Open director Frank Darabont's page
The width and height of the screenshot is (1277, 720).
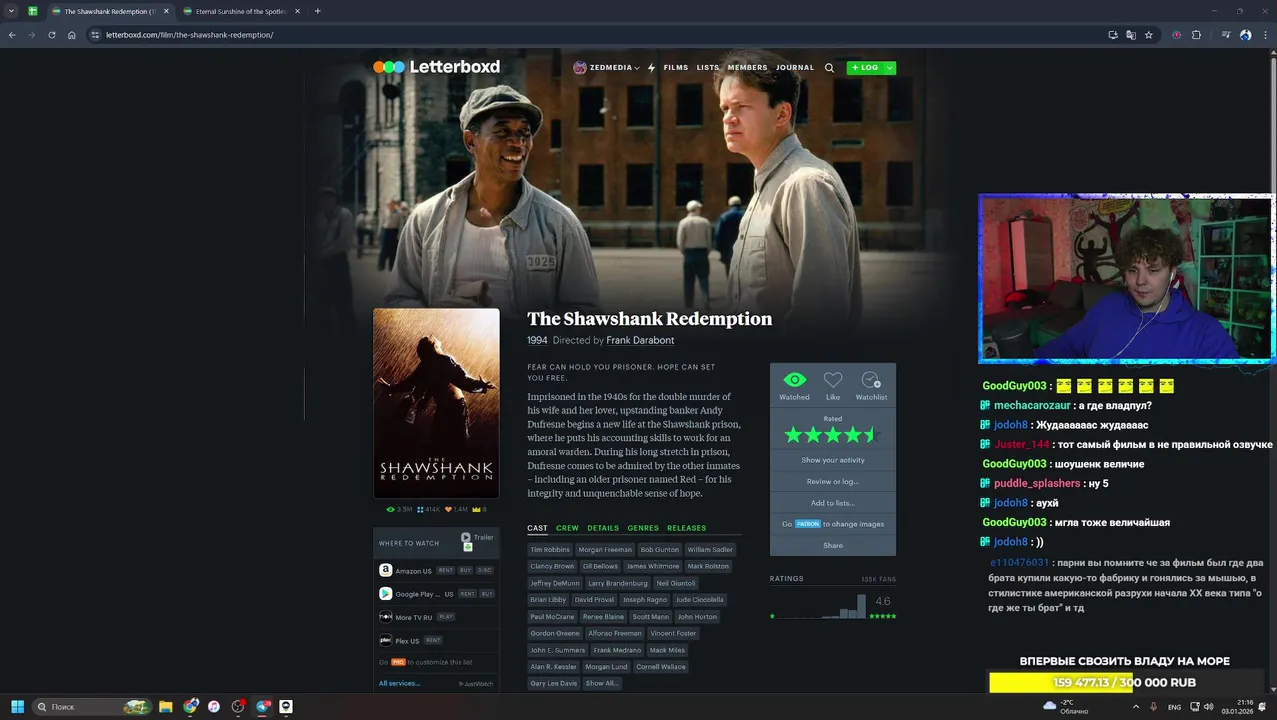coord(640,340)
